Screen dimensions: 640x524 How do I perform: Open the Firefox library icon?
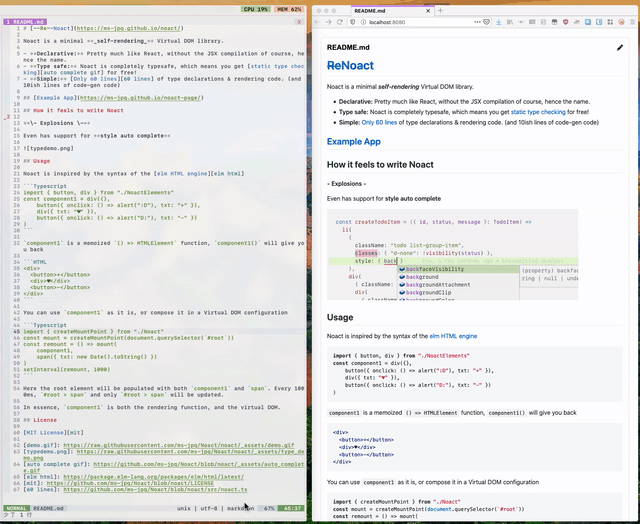pyautogui.click(x=510, y=22)
